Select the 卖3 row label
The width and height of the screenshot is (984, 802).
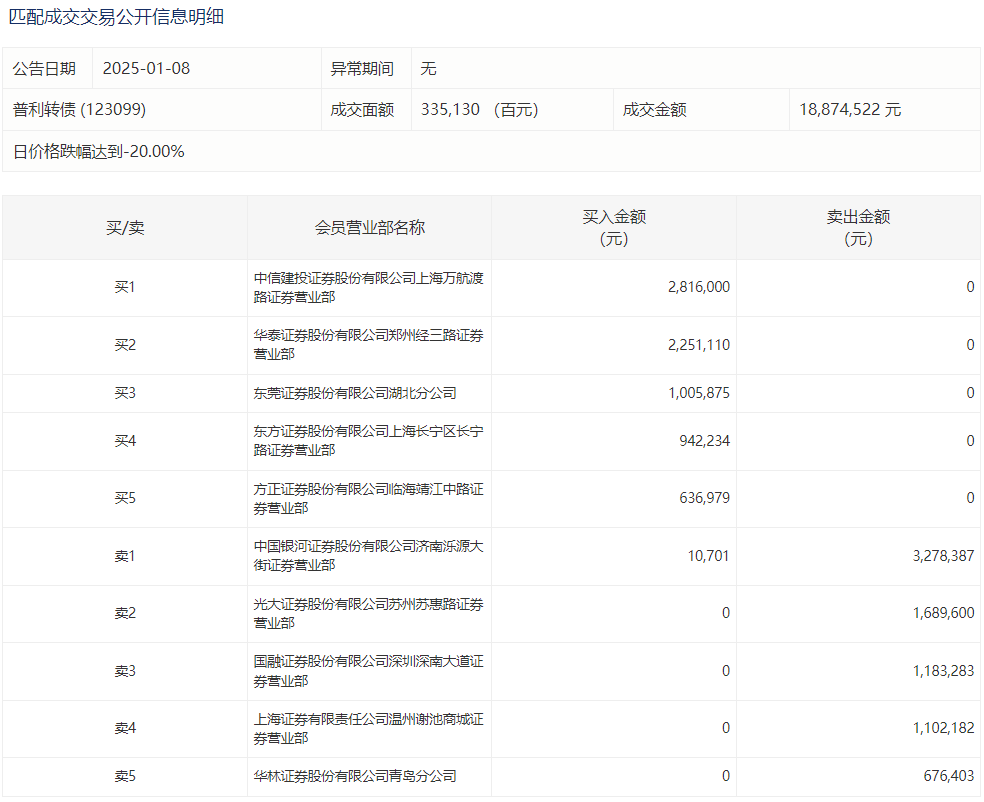point(125,671)
